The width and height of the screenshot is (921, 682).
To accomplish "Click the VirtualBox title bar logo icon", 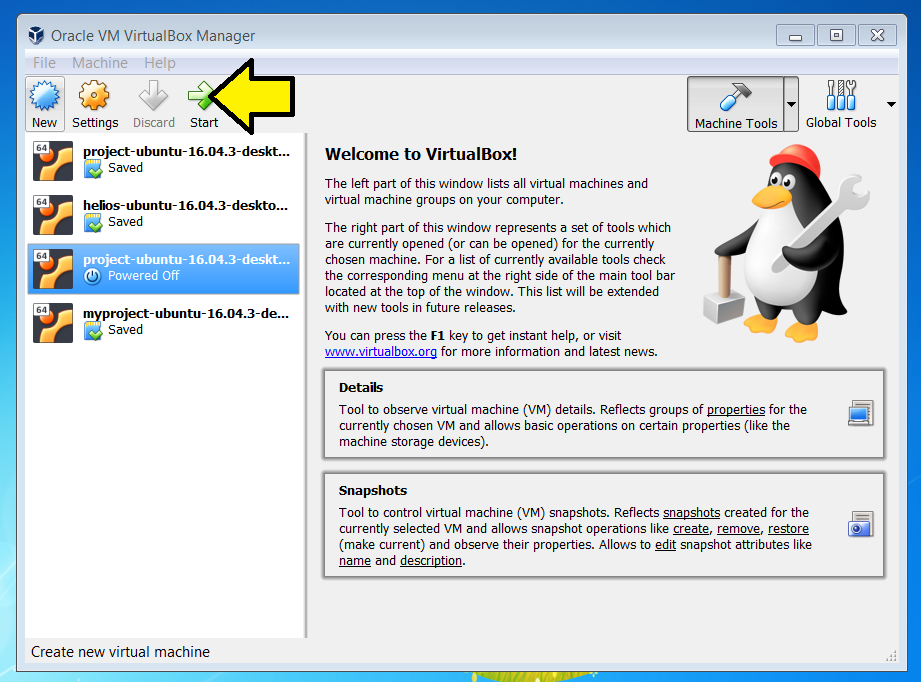I will tap(36, 35).
